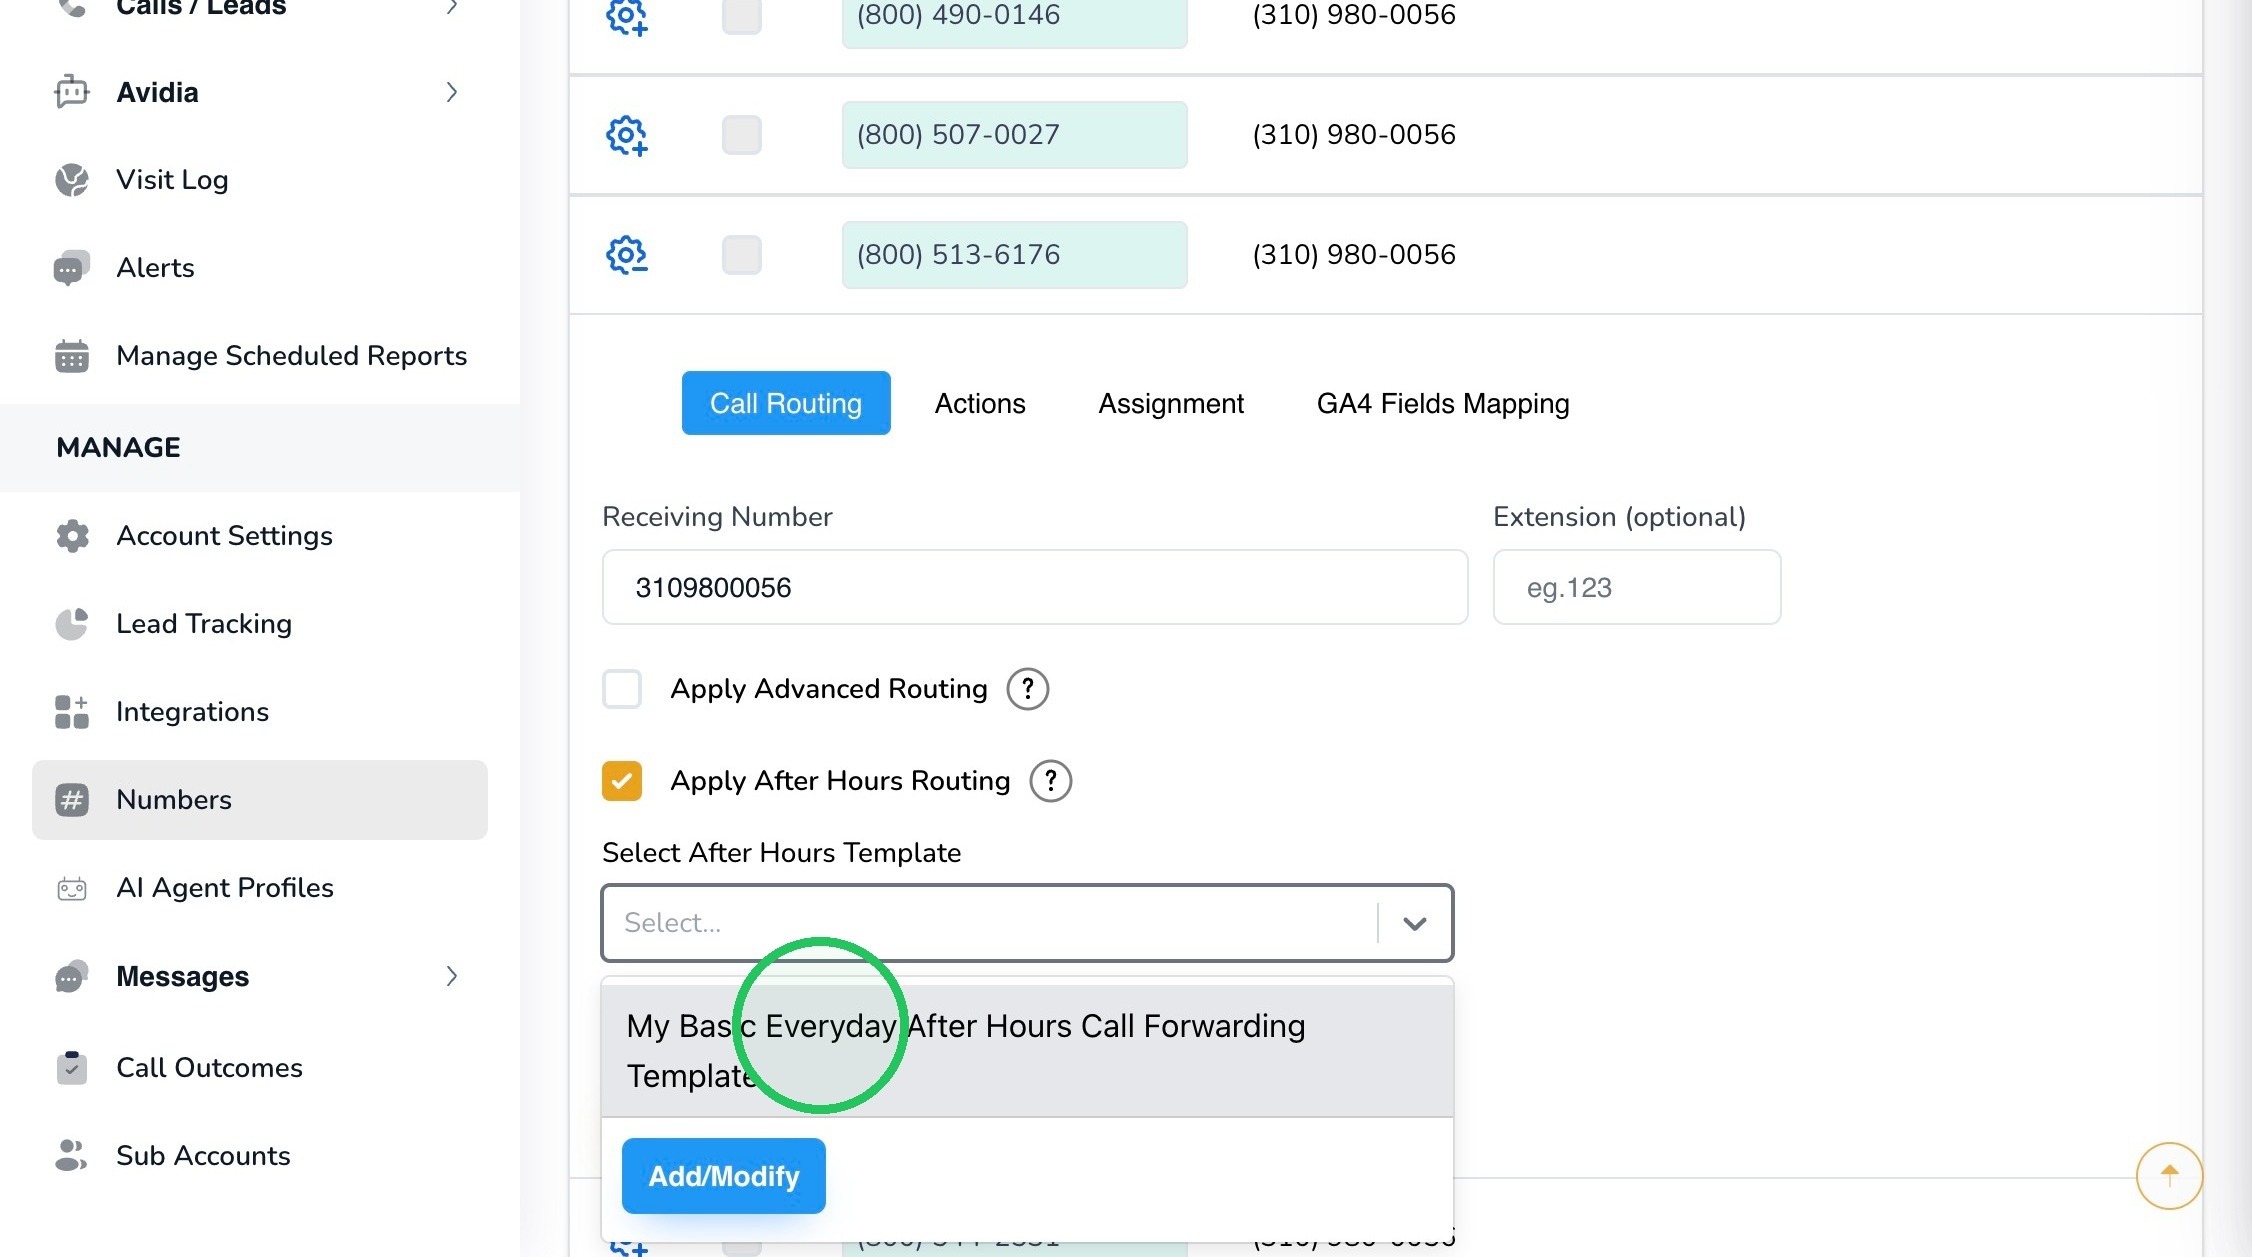
Task: Uncheck Apply After Hours Routing checkbox
Action: tap(622, 781)
